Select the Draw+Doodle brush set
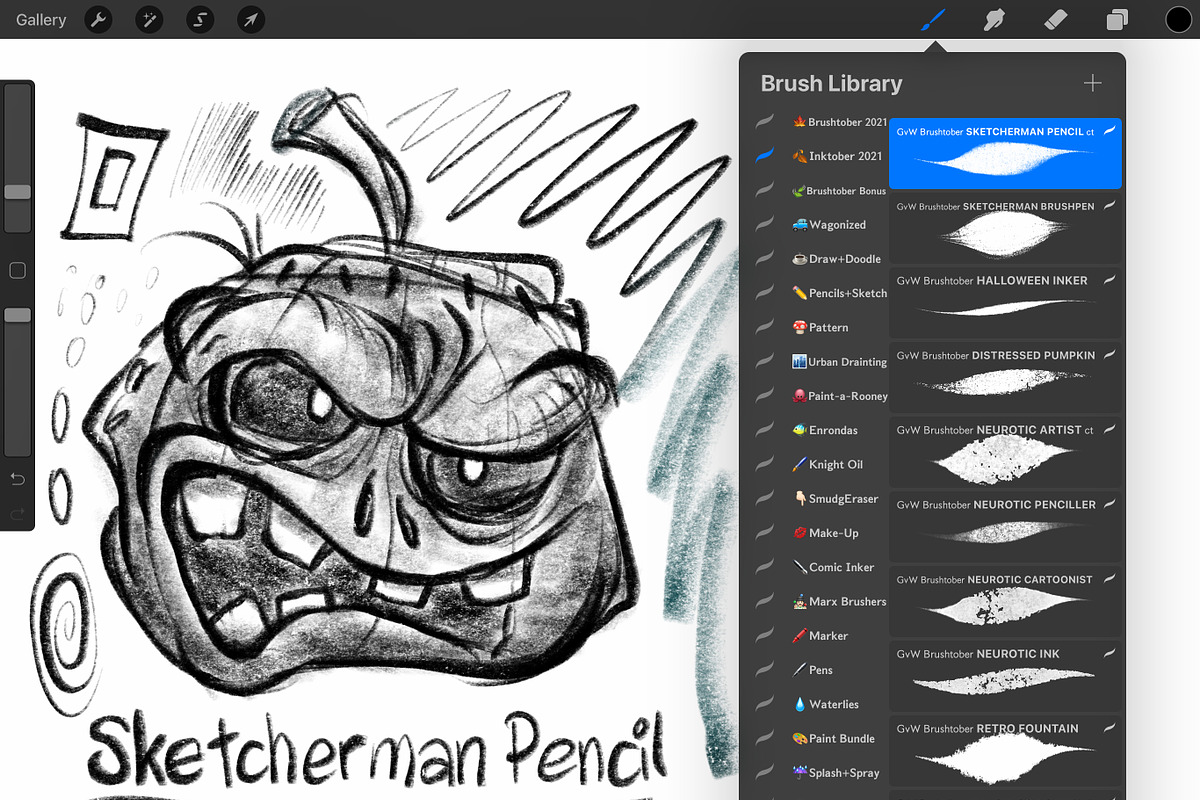The width and height of the screenshot is (1200, 800). click(x=836, y=259)
